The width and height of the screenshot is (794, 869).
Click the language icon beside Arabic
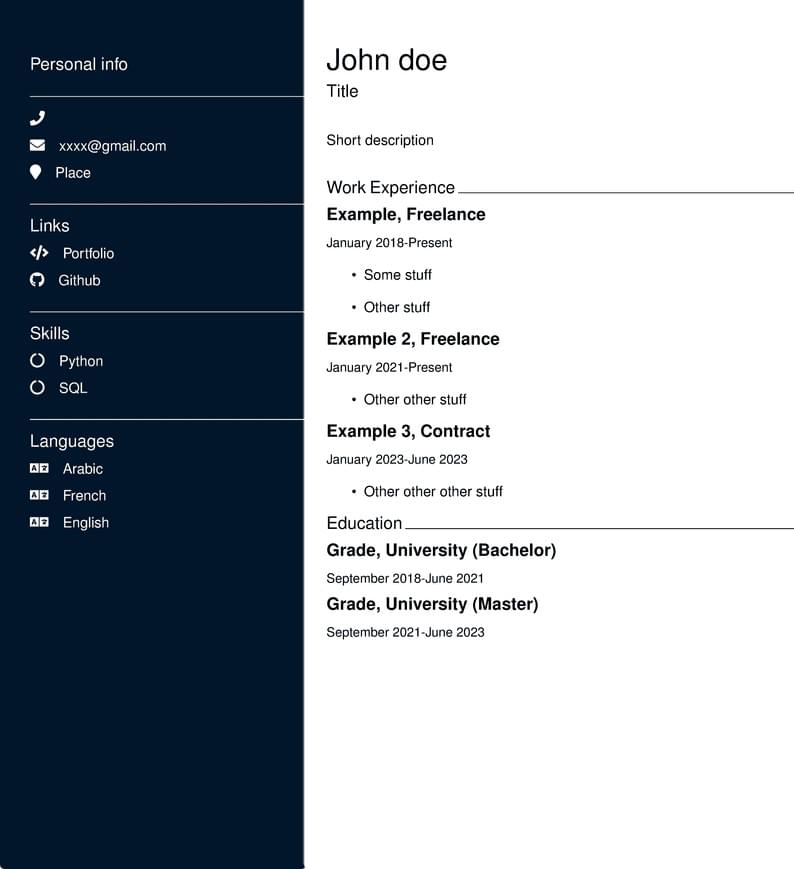pyautogui.click(x=39, y=468)
